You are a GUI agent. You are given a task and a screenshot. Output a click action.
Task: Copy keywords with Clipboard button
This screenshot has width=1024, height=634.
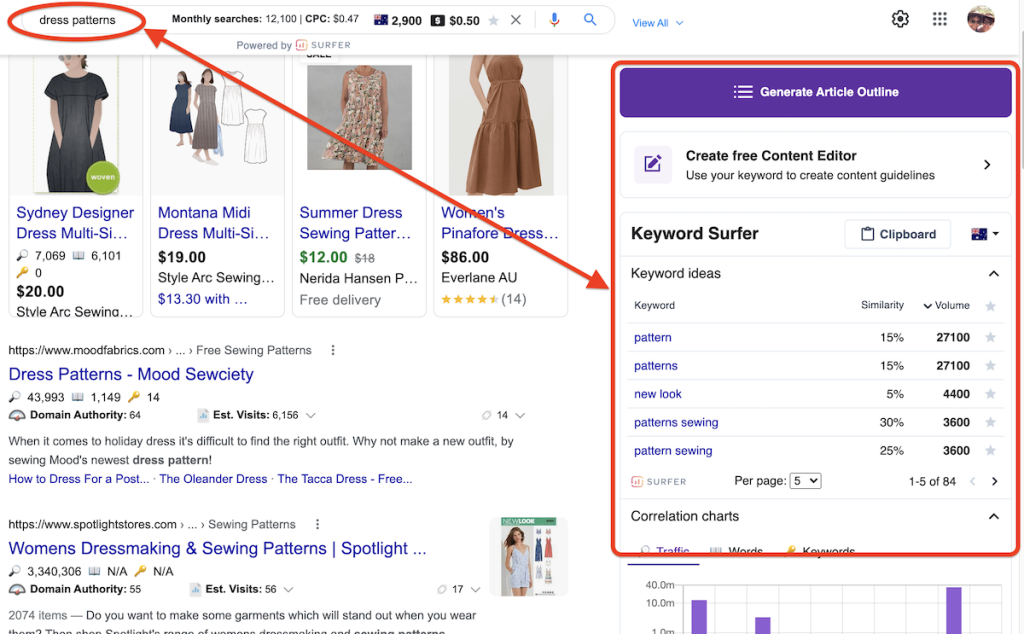click(x=897, y=234)
